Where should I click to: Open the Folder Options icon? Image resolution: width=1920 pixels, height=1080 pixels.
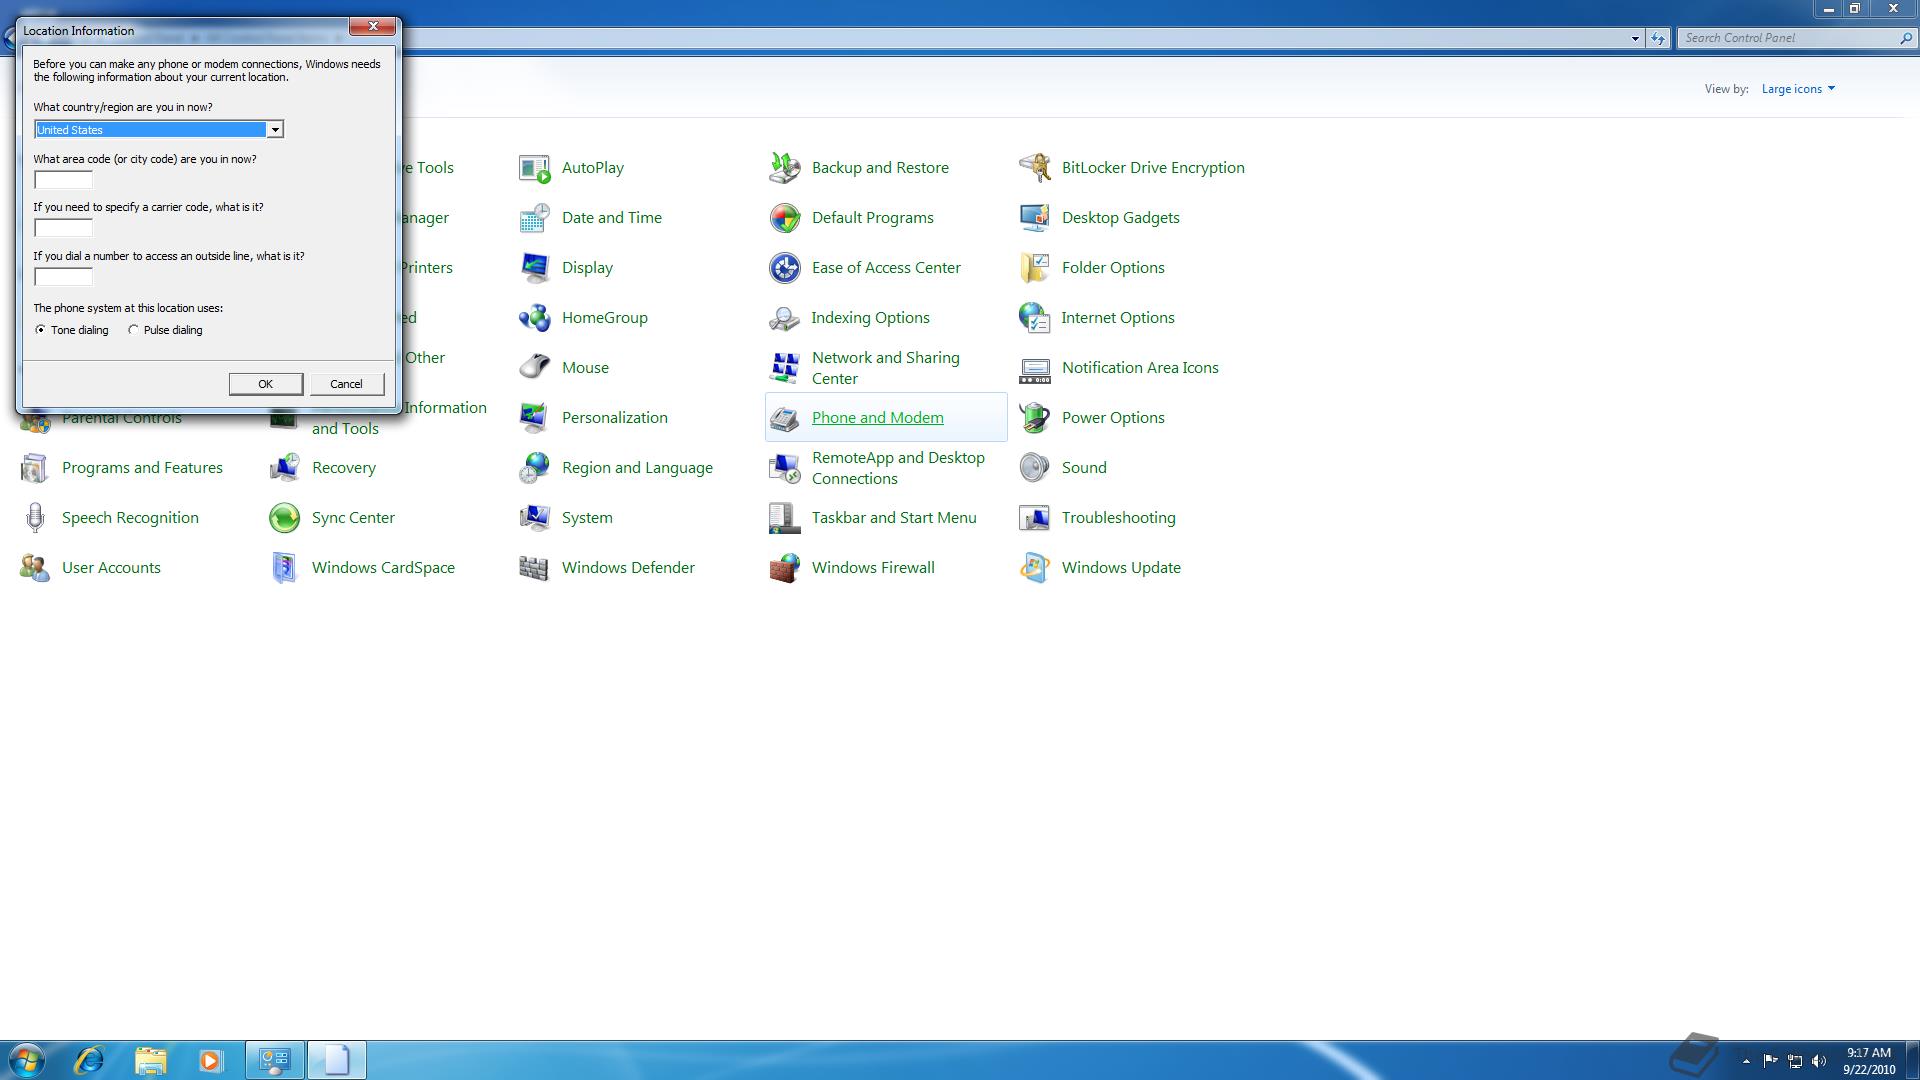pos(1034,268)
